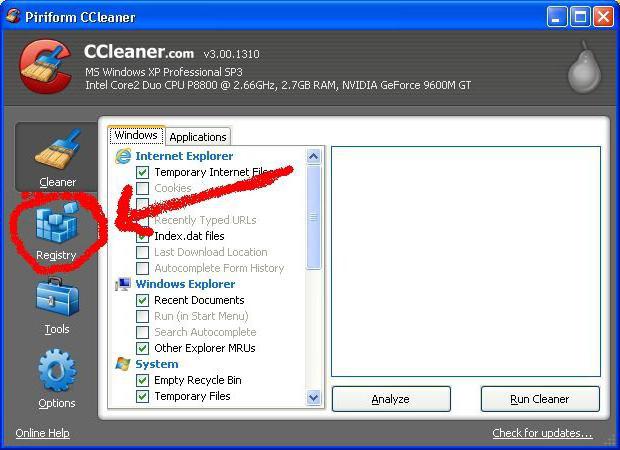Maximize the CCleaner window
Image resolution: width=620 pixels, height=450 pixels.
point(580,17)
